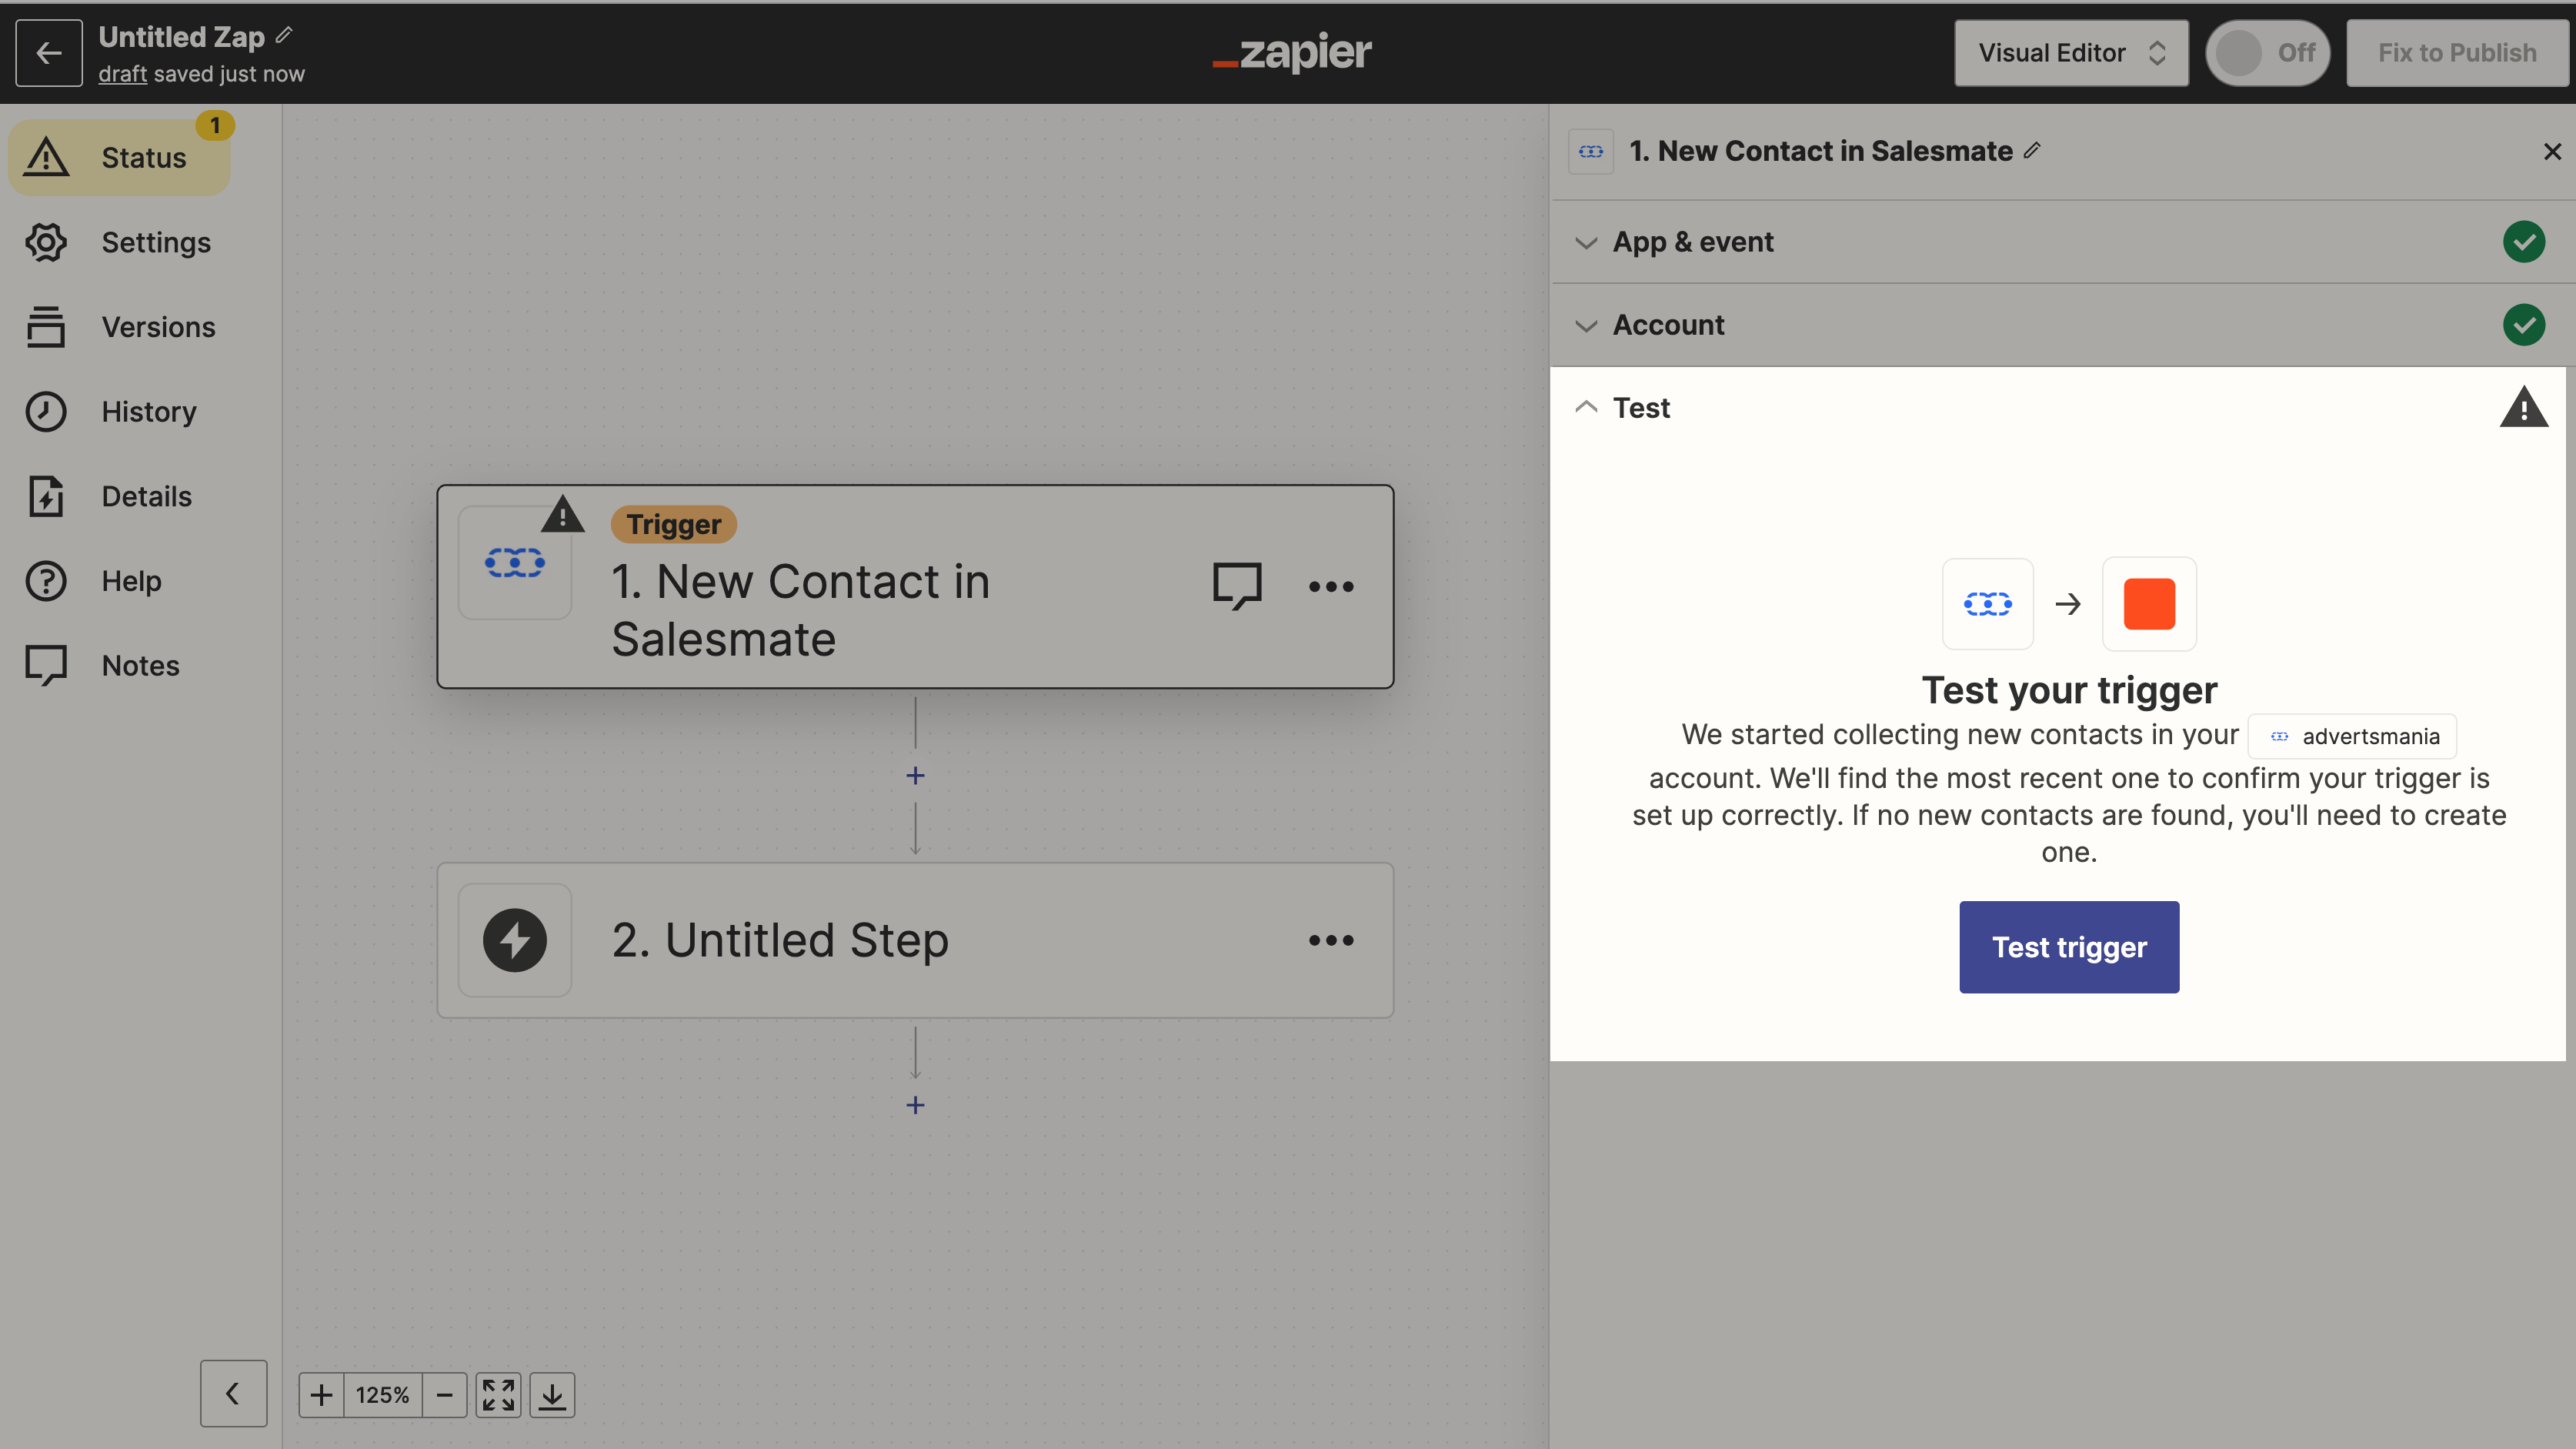Add a comment on the trigger step
Image resolution: width=2576 pixels, height=1449 pixels.
pyautogui.click(x=1236, y=586)
